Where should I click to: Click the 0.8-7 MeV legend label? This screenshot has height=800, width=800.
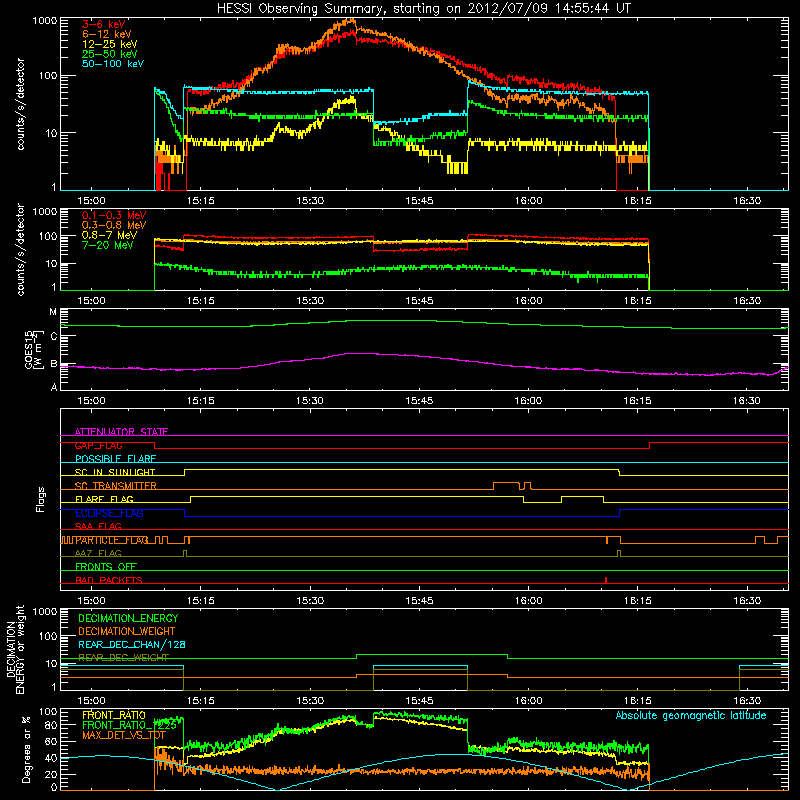[x=110, y=235]
